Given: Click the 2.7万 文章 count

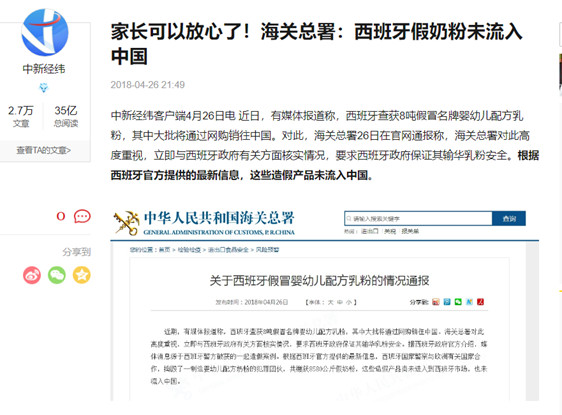Looking at the screenshot, I should (x=21, y=116).
